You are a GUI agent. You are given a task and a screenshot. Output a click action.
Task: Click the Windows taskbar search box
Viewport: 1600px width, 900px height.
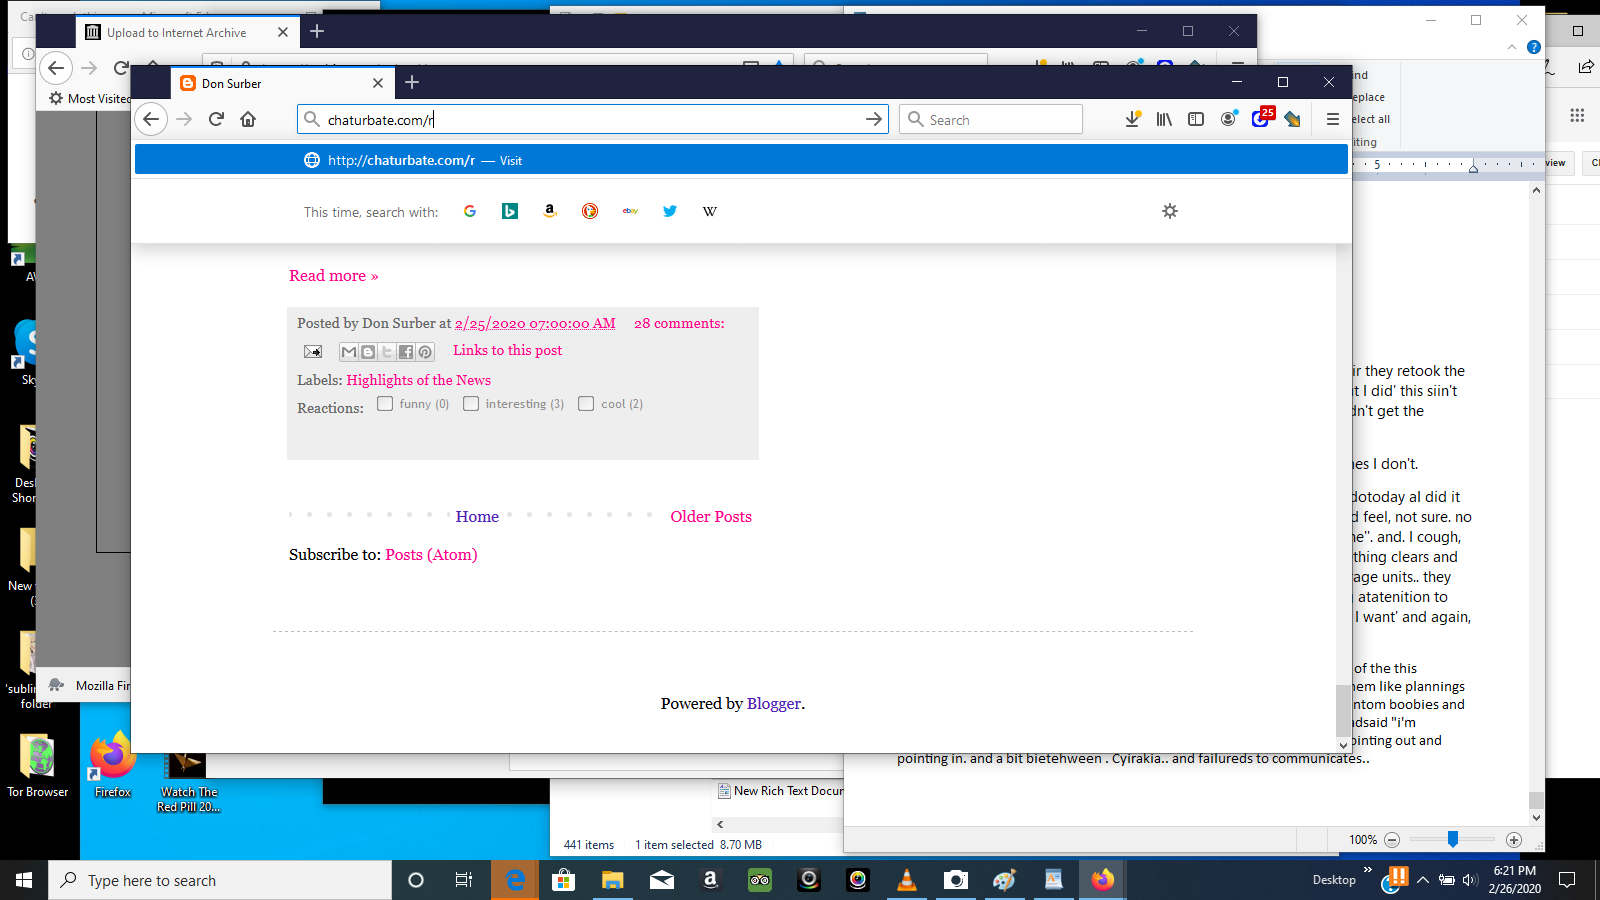pos(220,880)
